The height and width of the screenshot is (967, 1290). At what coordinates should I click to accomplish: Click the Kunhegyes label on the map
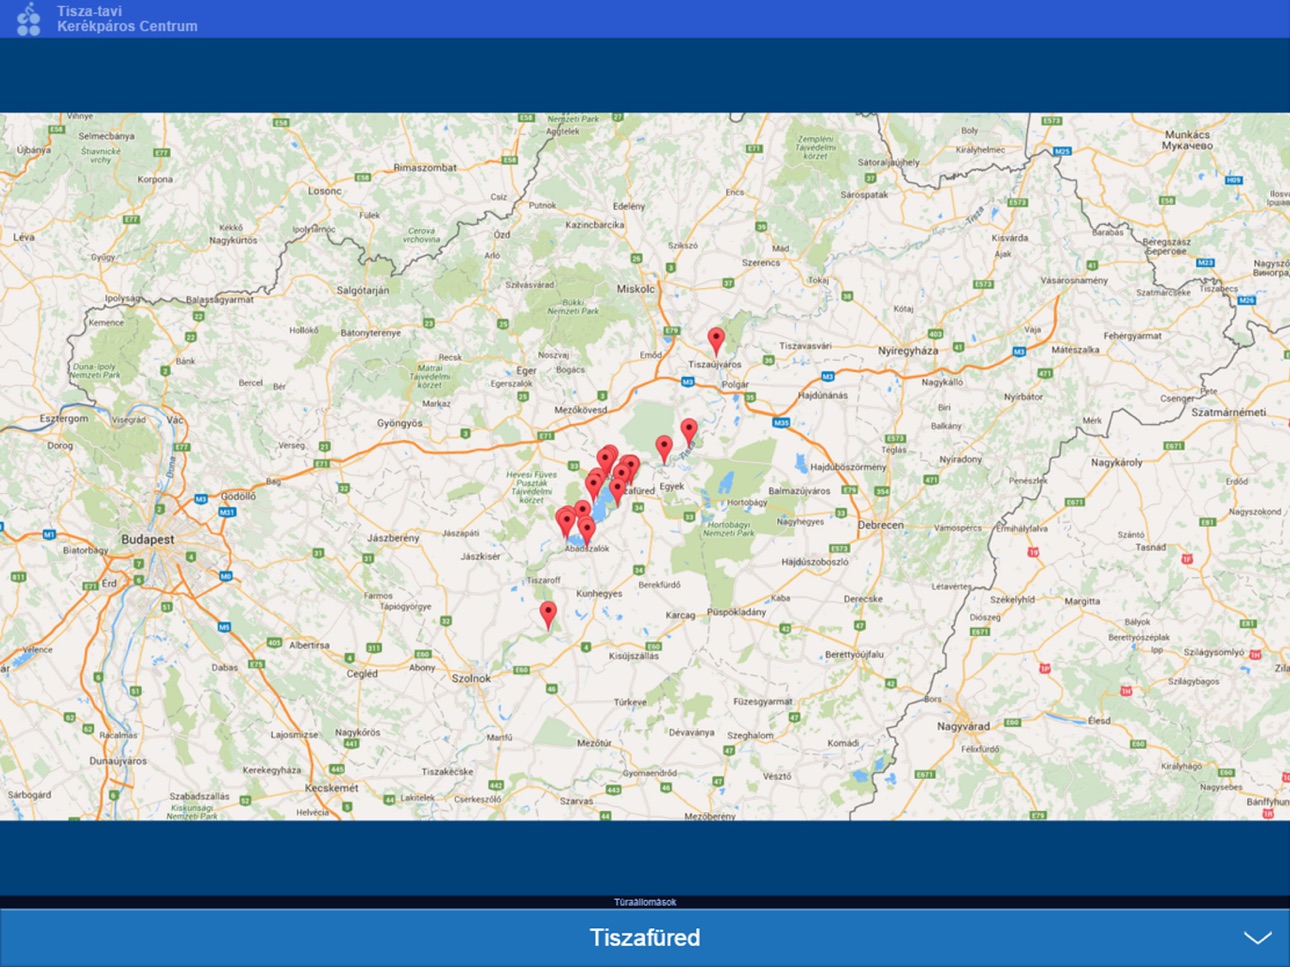tap(599, 593)
